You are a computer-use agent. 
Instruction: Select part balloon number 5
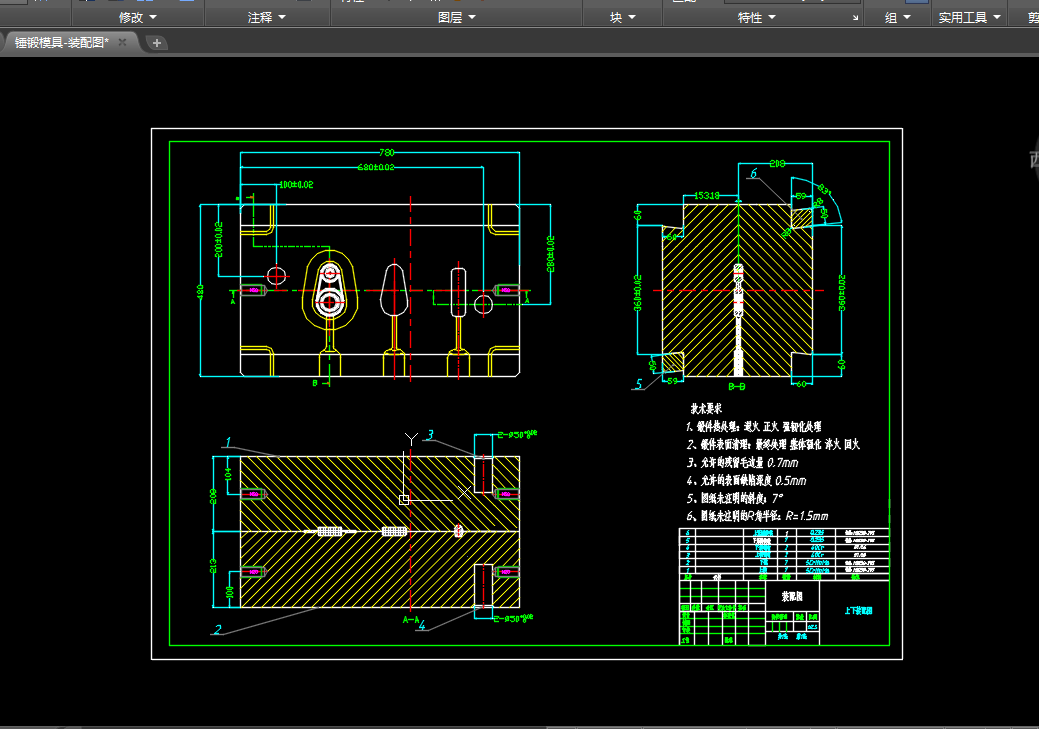point(639,384)
